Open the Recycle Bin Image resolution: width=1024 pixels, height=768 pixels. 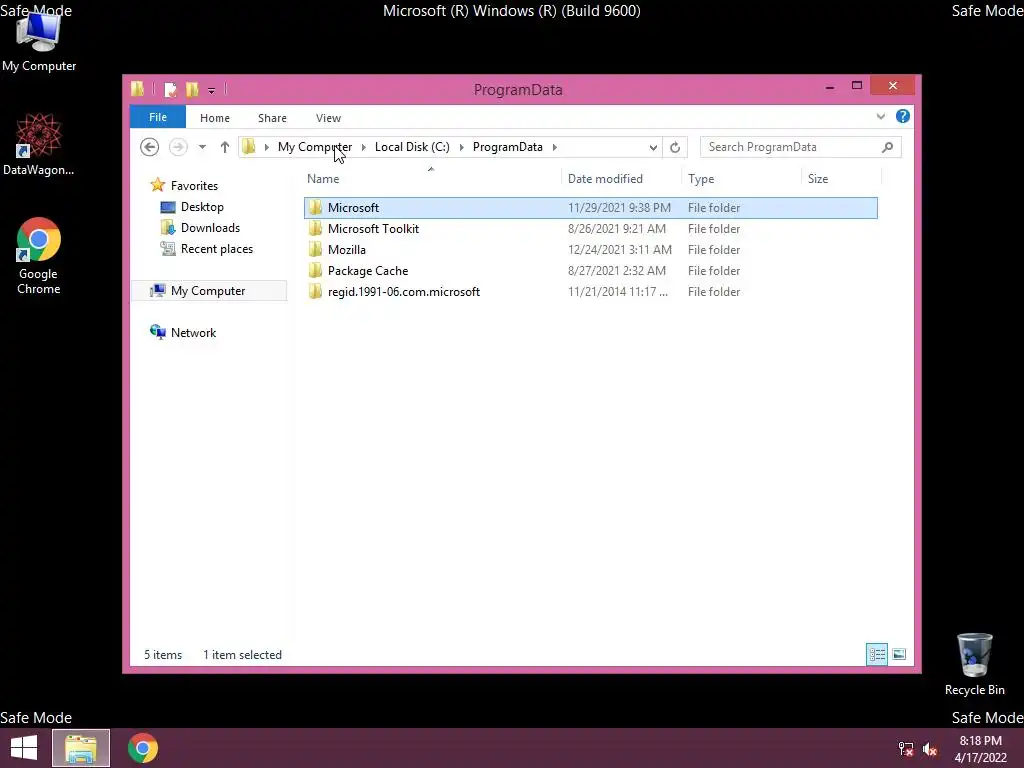tap(974, 664)
